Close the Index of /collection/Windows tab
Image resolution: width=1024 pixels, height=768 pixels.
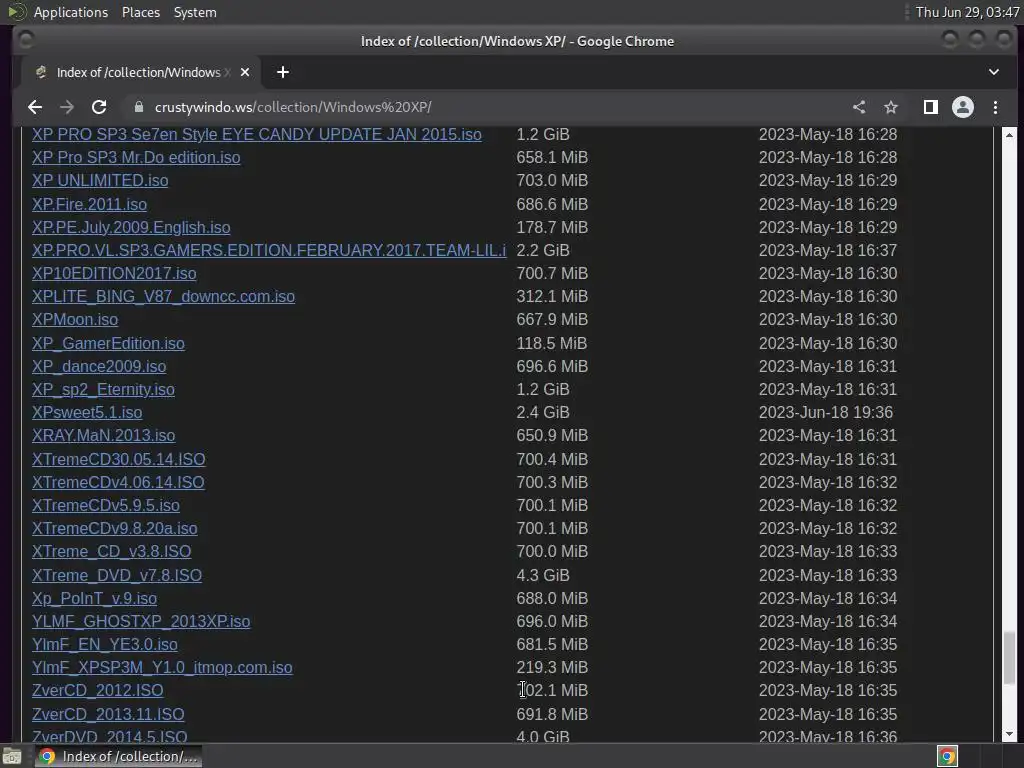[245, 72]
